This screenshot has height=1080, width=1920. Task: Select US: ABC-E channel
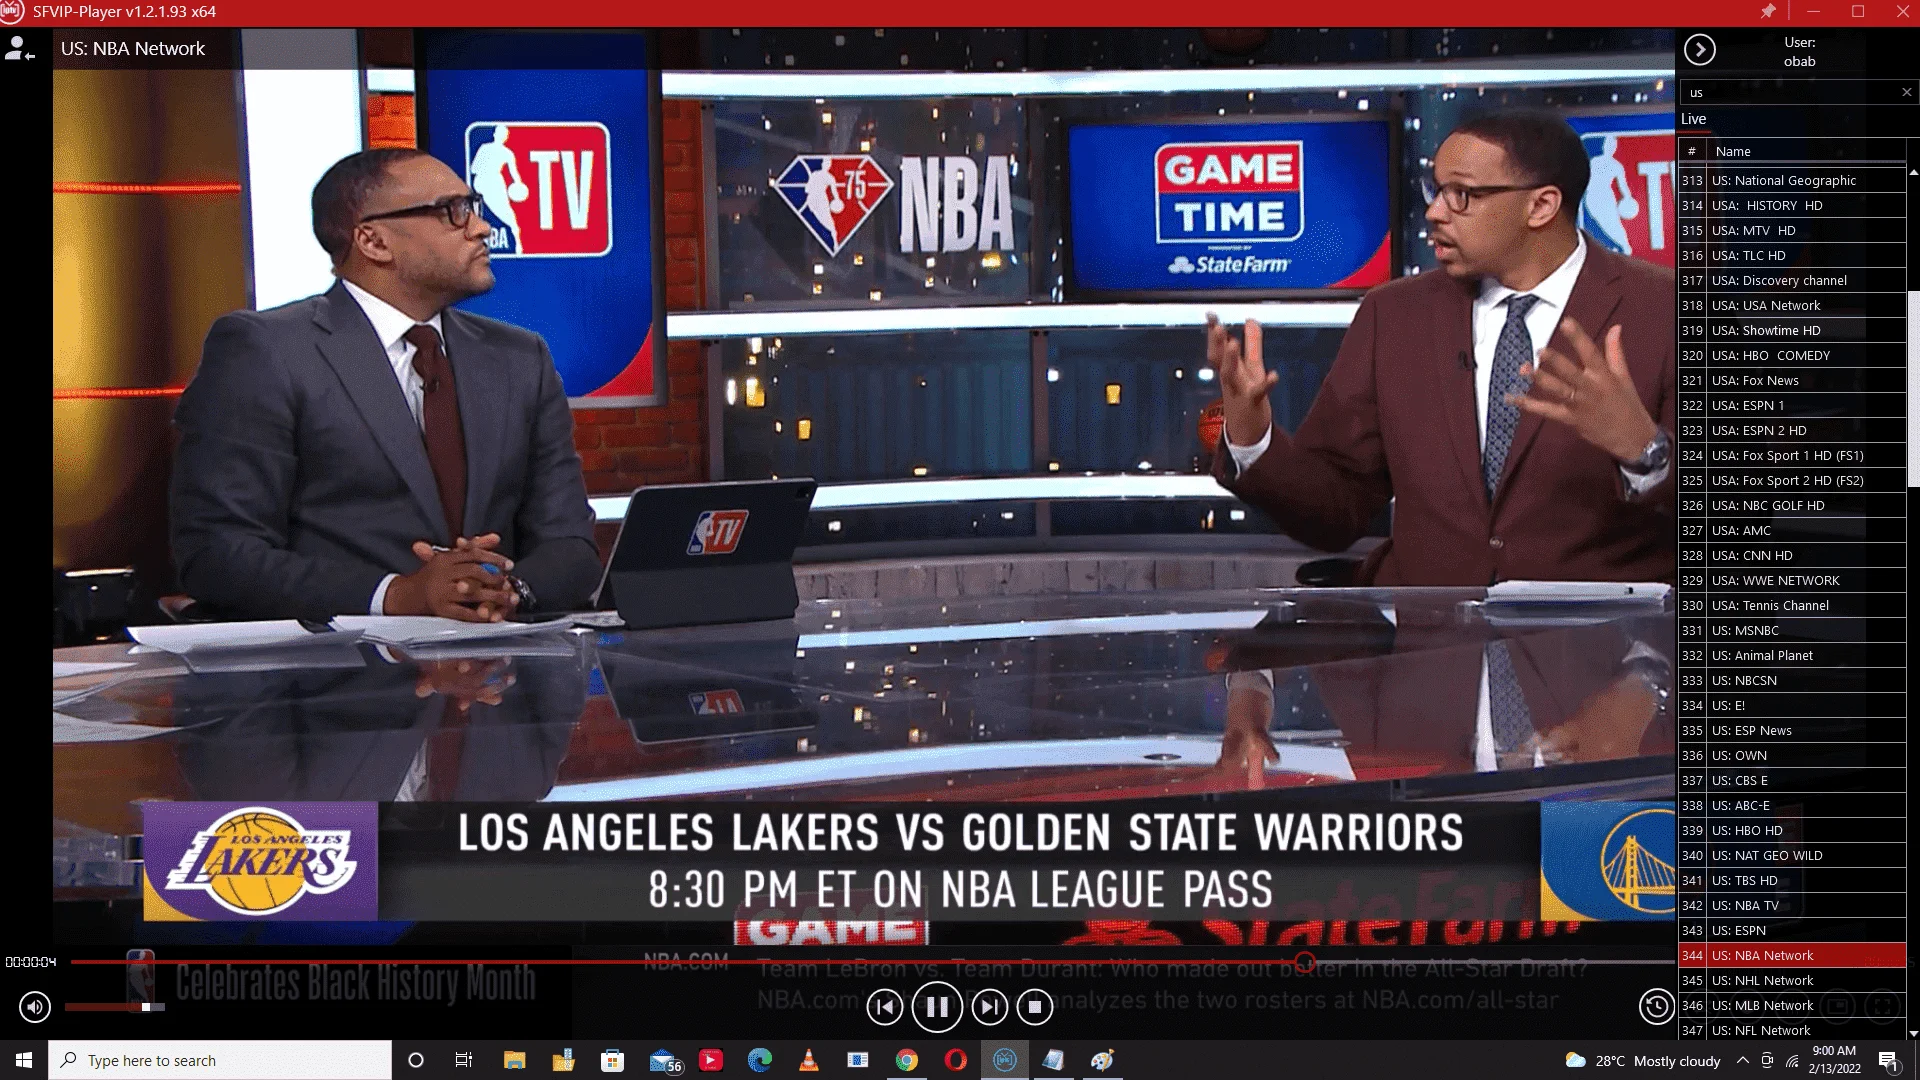tap(1792, 805)
